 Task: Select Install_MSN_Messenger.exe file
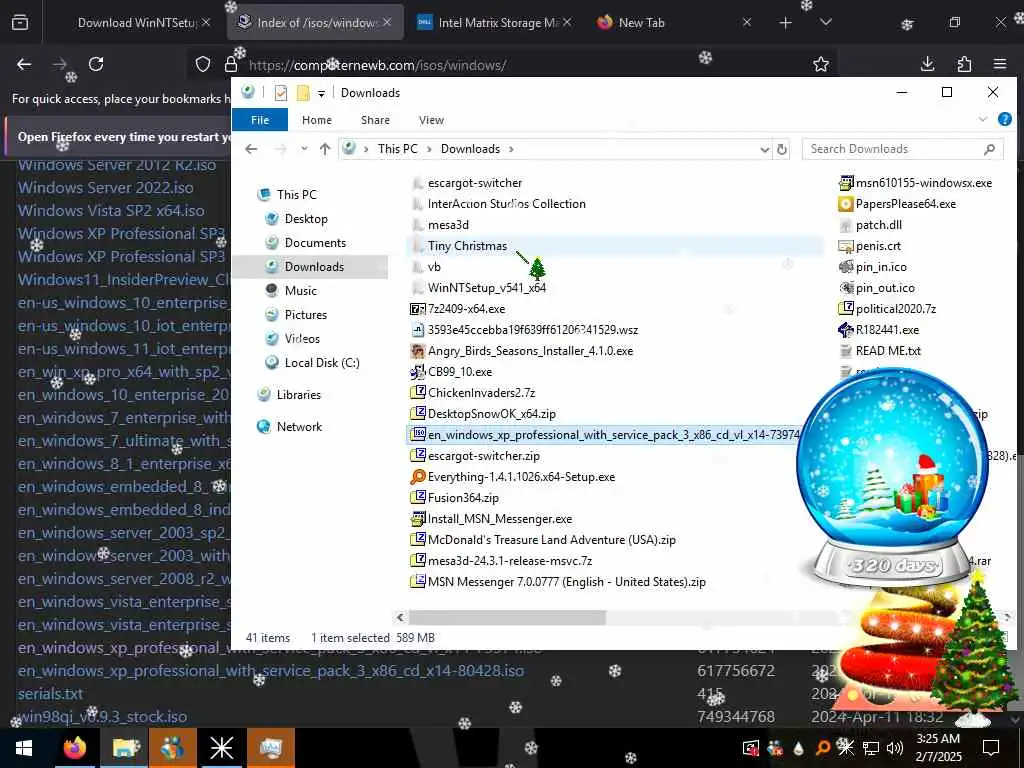click(500, 519)
